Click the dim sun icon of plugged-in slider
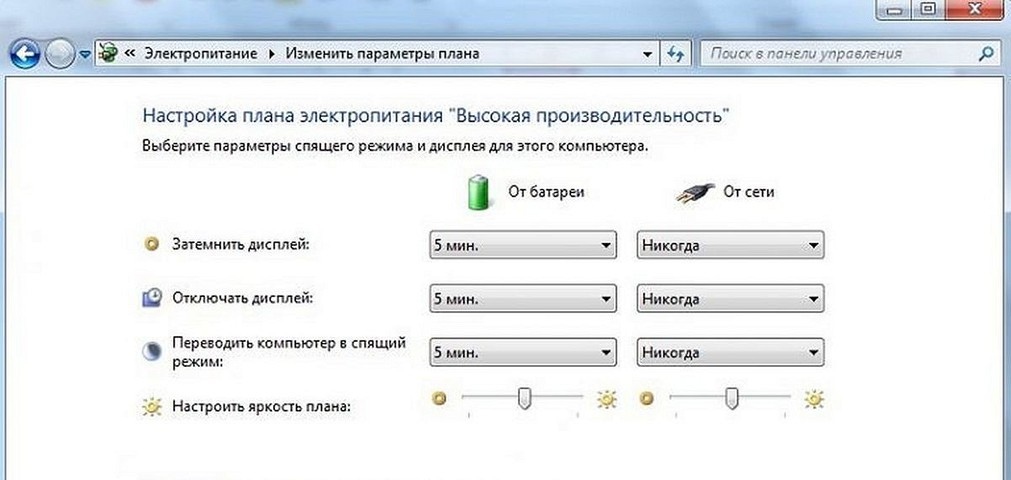Viewport: 1011px width, 480px height. (x=647, y=398)
